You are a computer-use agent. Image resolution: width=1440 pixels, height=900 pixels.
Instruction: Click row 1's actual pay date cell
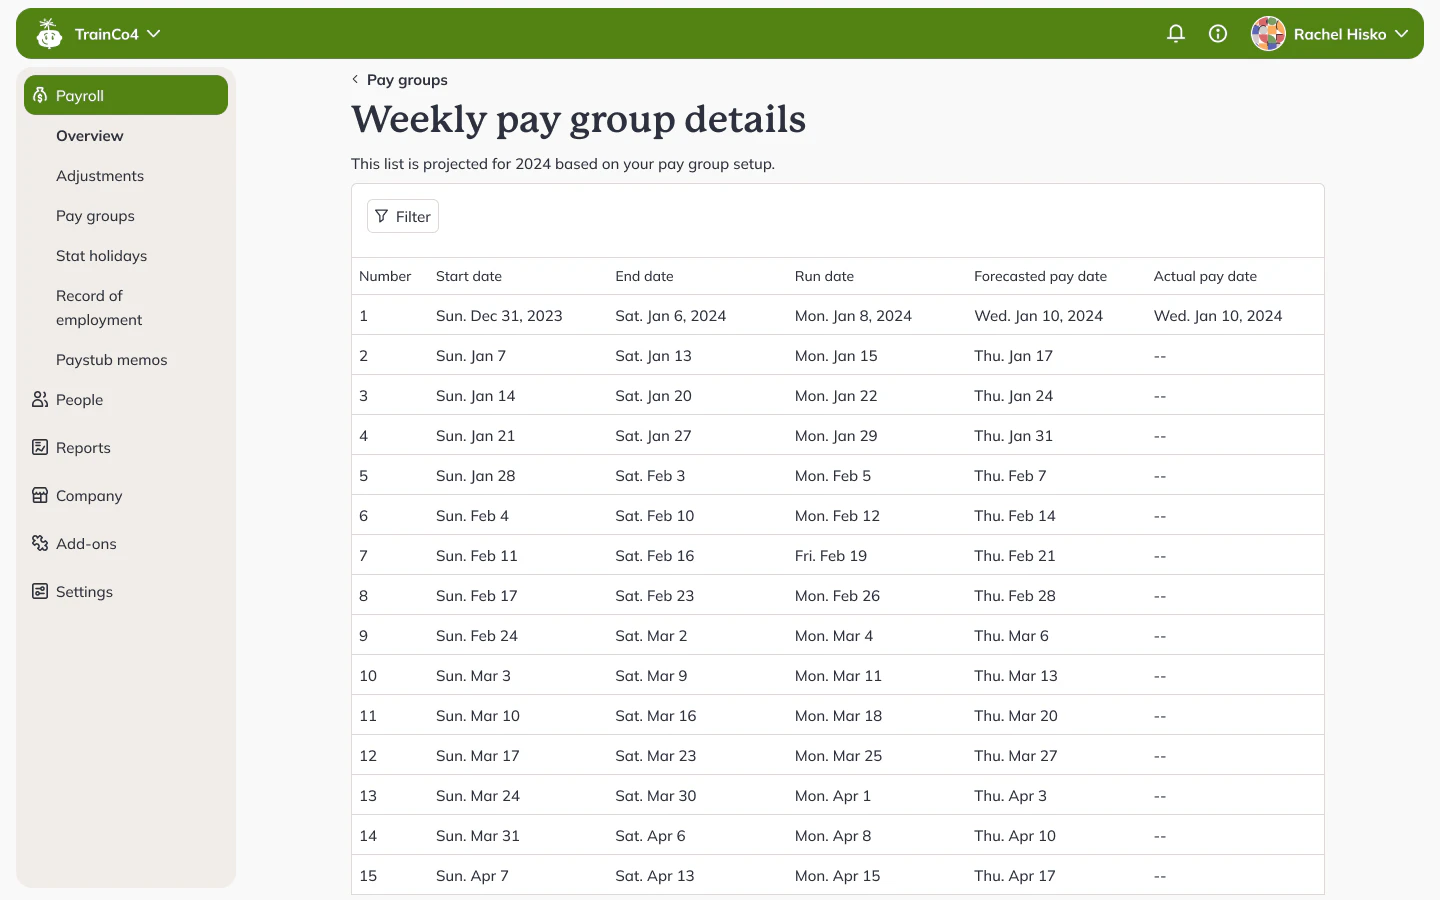pos(1218,315)
